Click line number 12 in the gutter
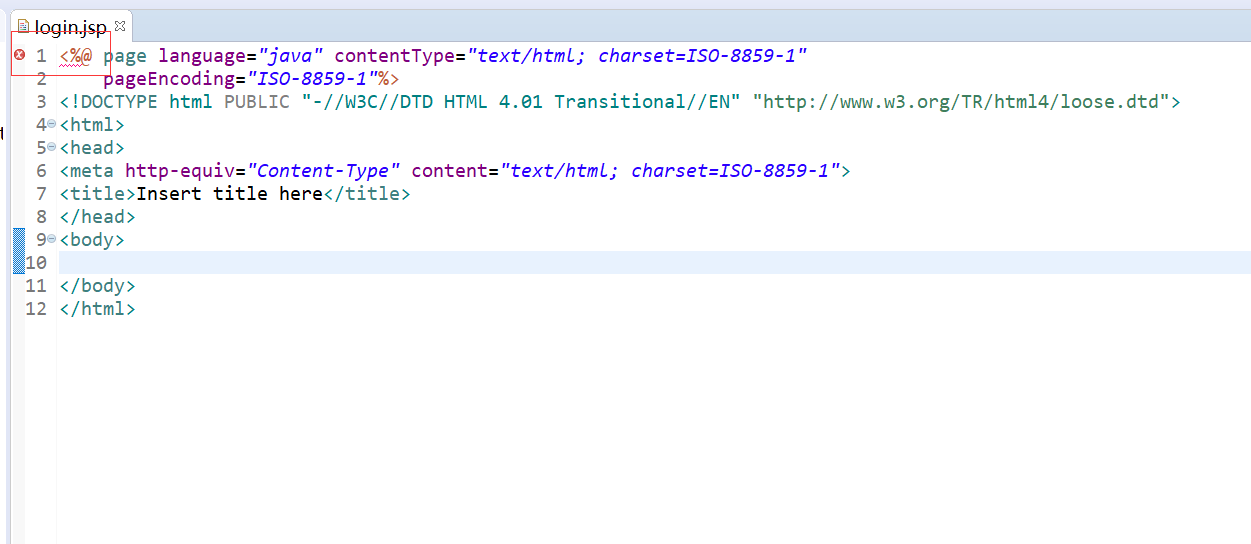Screen dimensions: 1251x544 [x=36, y=309]
